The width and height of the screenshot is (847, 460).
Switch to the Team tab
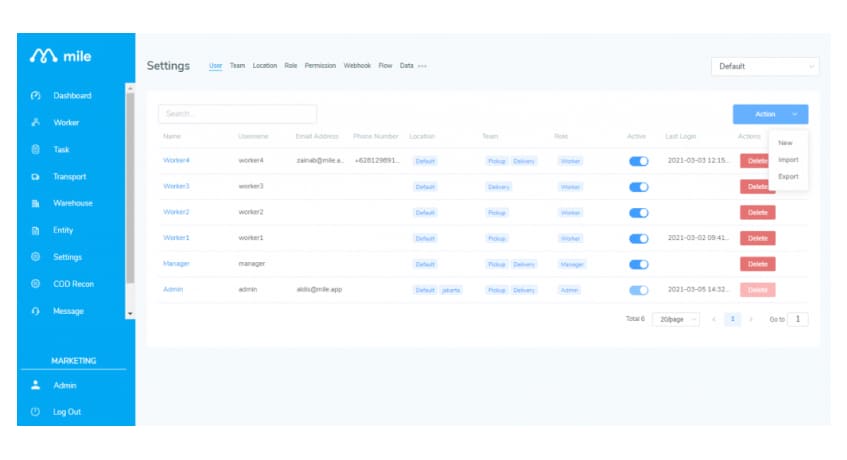(x=237, y=66)
